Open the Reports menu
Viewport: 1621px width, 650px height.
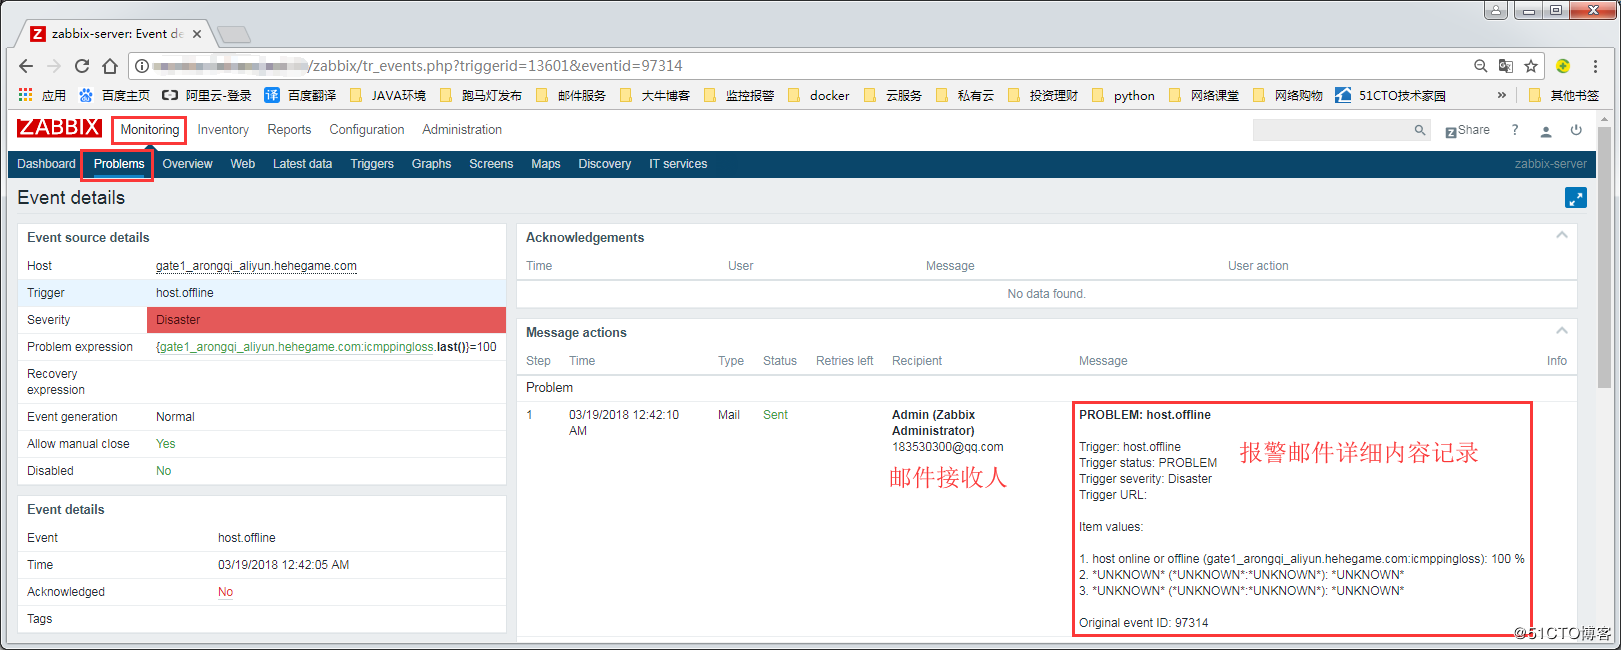click(289, 130)
